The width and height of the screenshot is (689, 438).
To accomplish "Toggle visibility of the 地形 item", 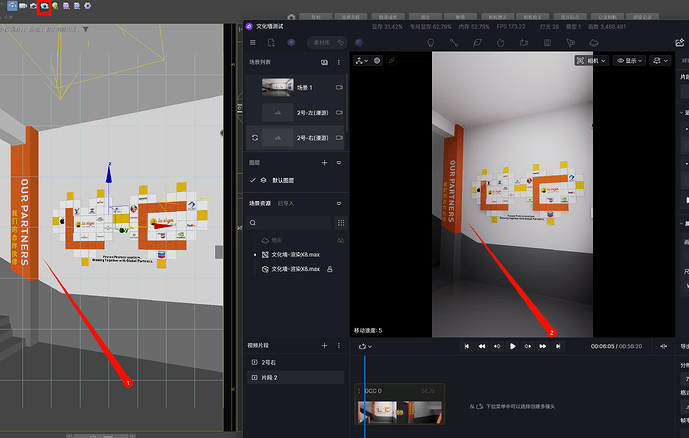I will (x=340, y=240).
